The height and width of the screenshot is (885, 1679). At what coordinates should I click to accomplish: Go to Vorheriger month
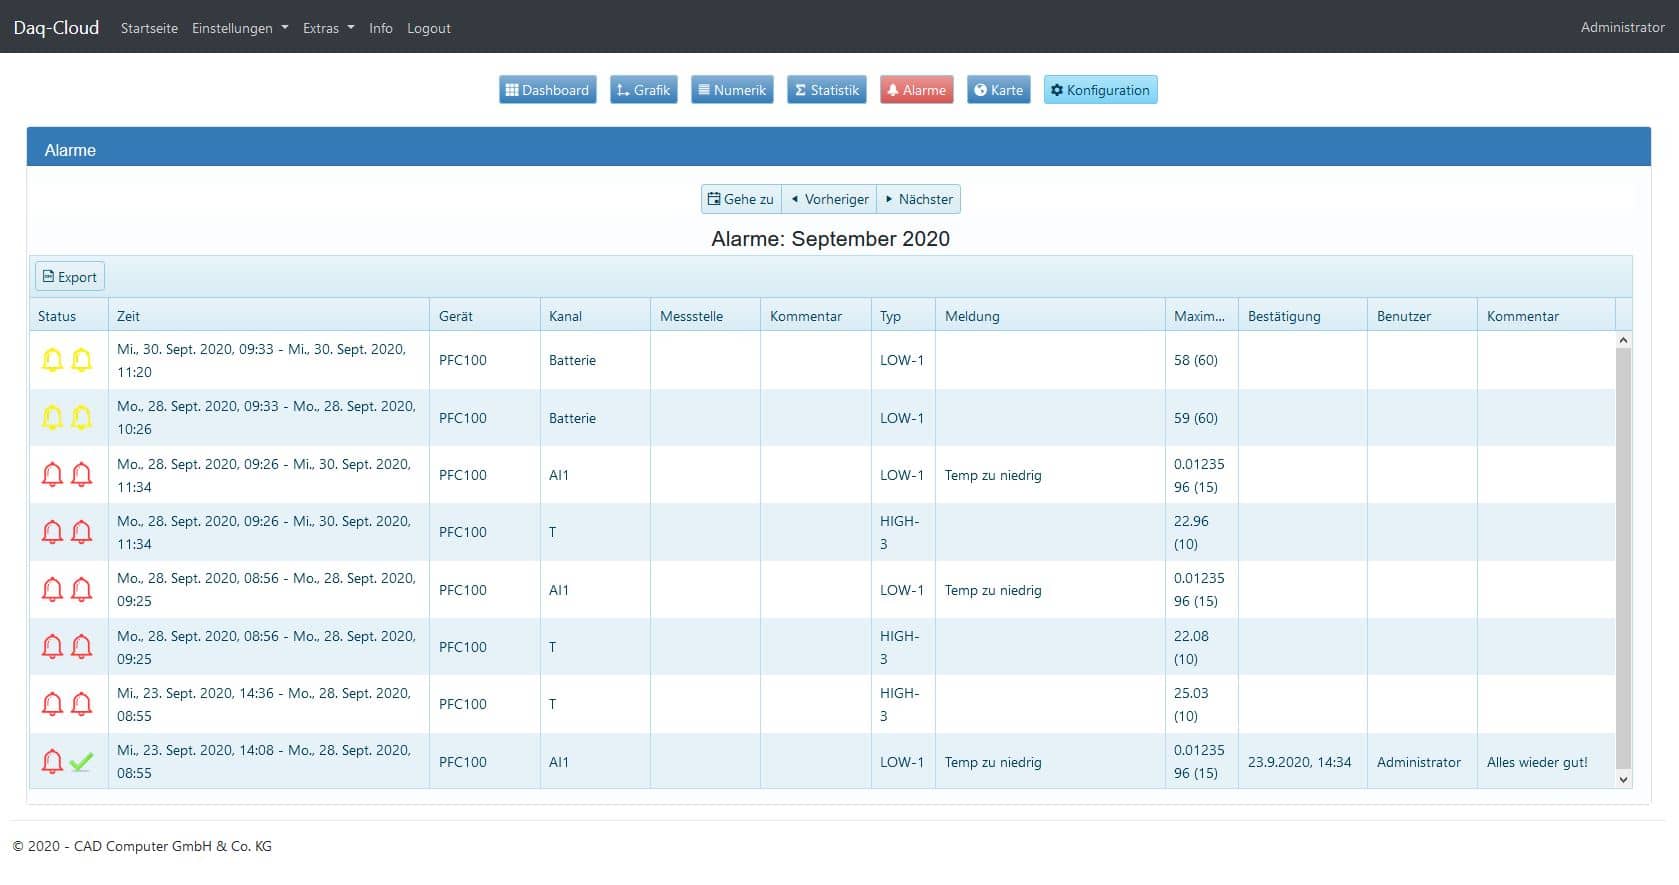tap(829, 199)
